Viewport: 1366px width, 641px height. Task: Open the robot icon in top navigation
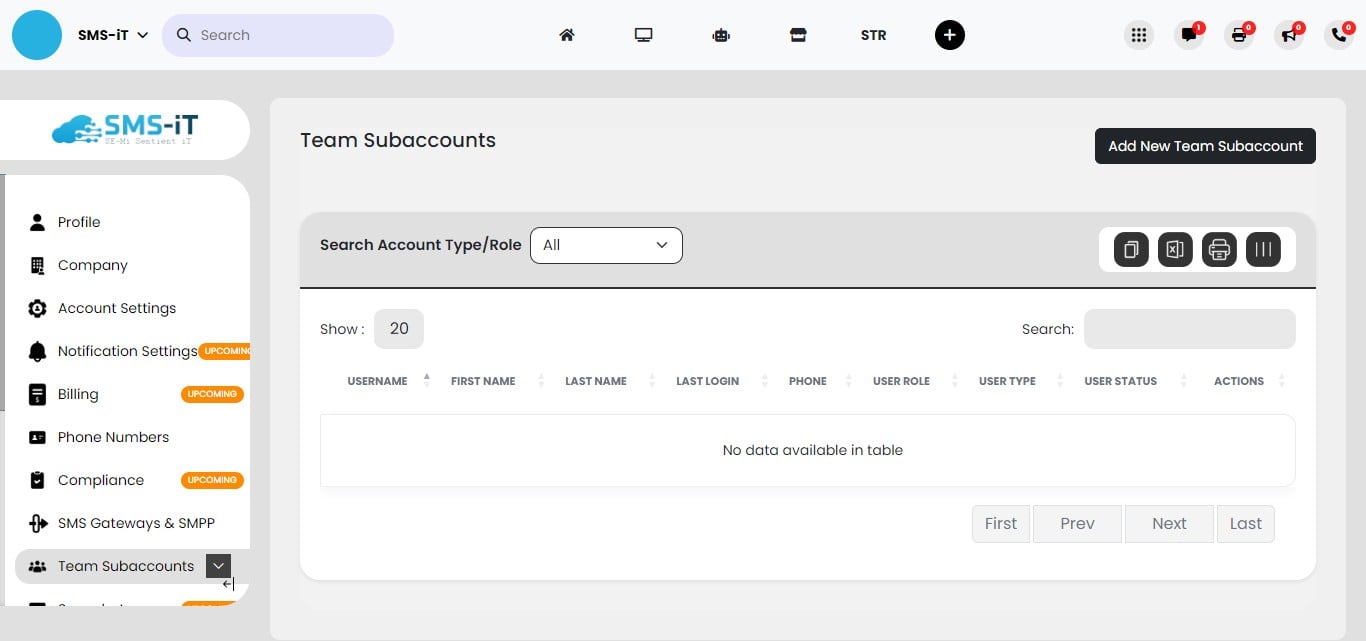(x=721, y=35)
